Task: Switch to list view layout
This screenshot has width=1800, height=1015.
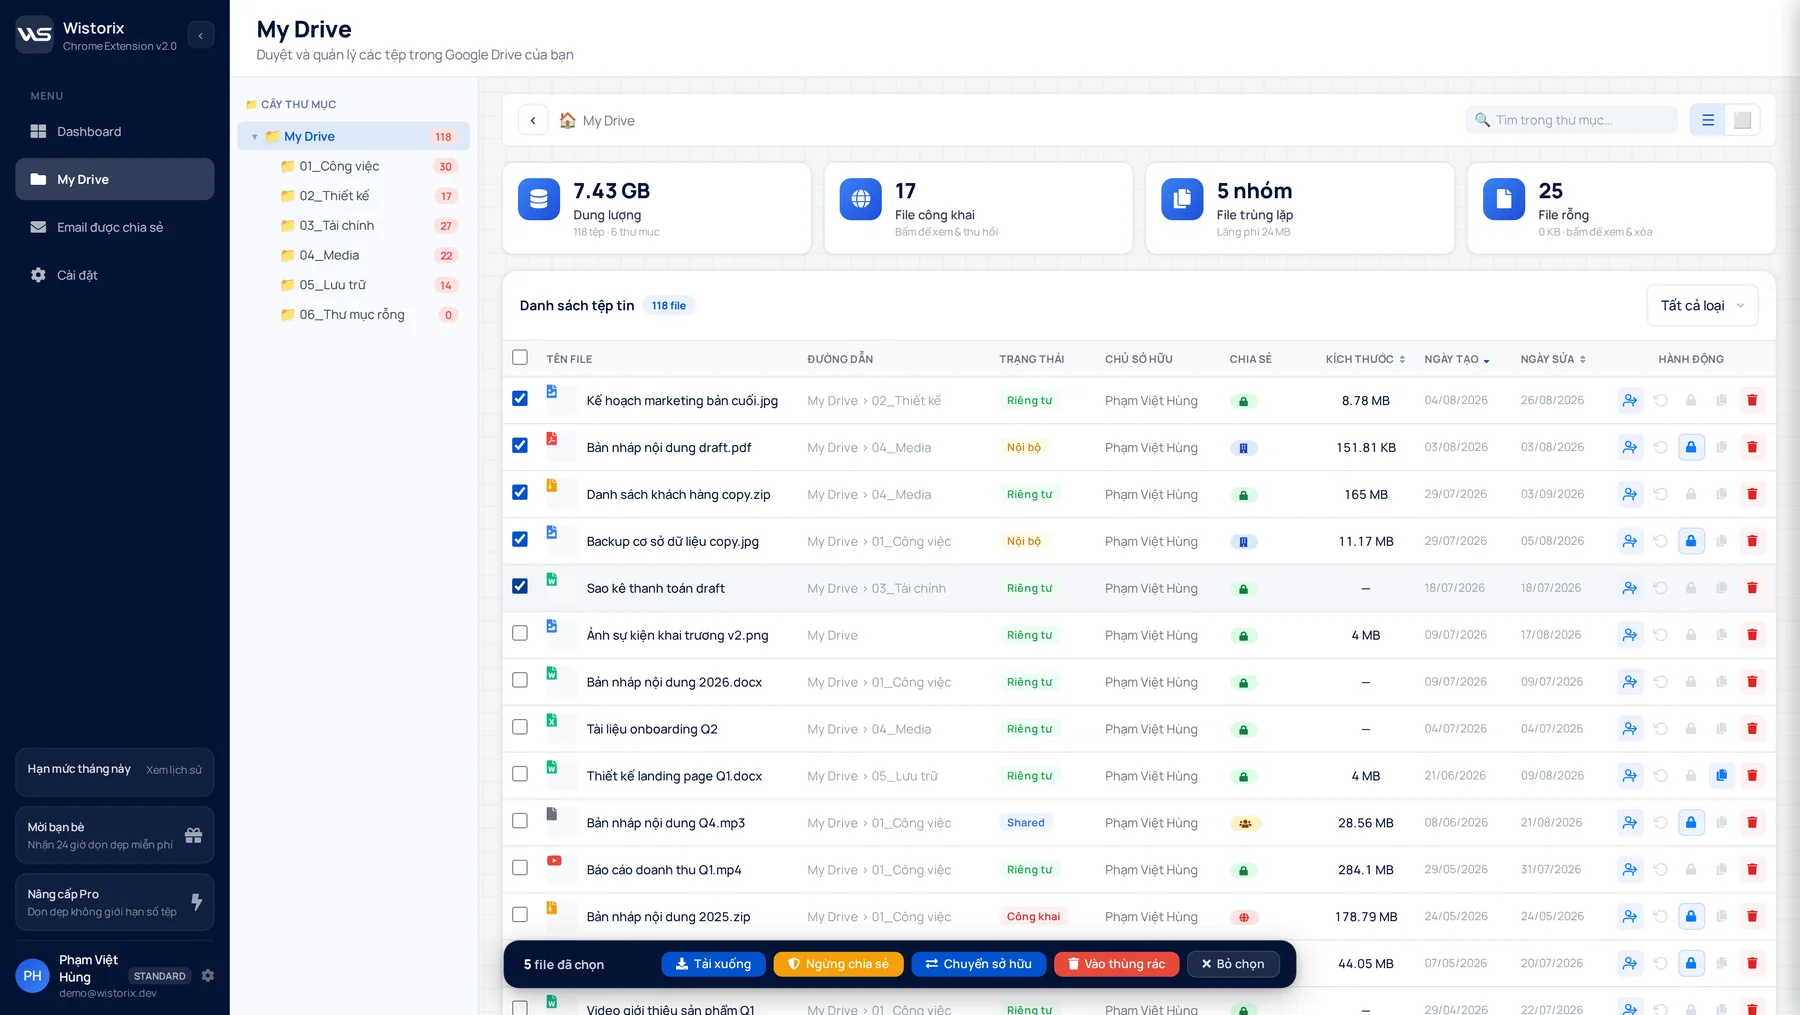Action: (1708, 120)
